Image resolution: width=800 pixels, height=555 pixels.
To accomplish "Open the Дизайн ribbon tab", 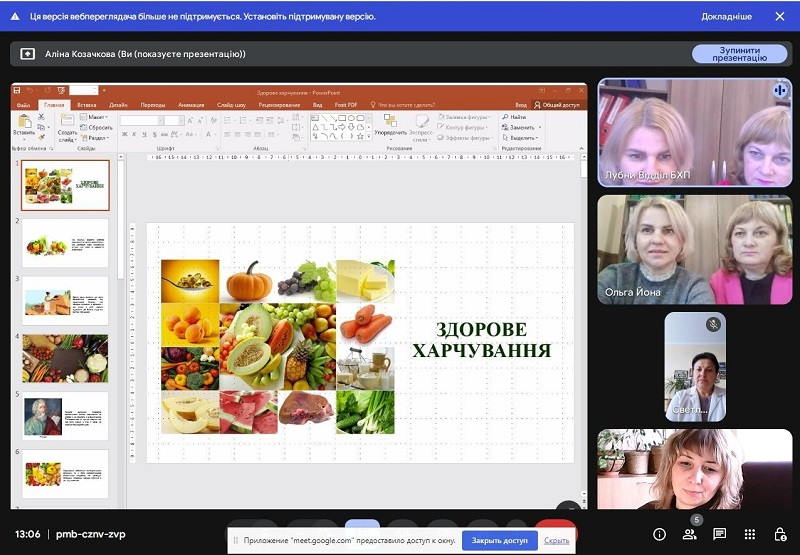I will click(x=118, y=104).
